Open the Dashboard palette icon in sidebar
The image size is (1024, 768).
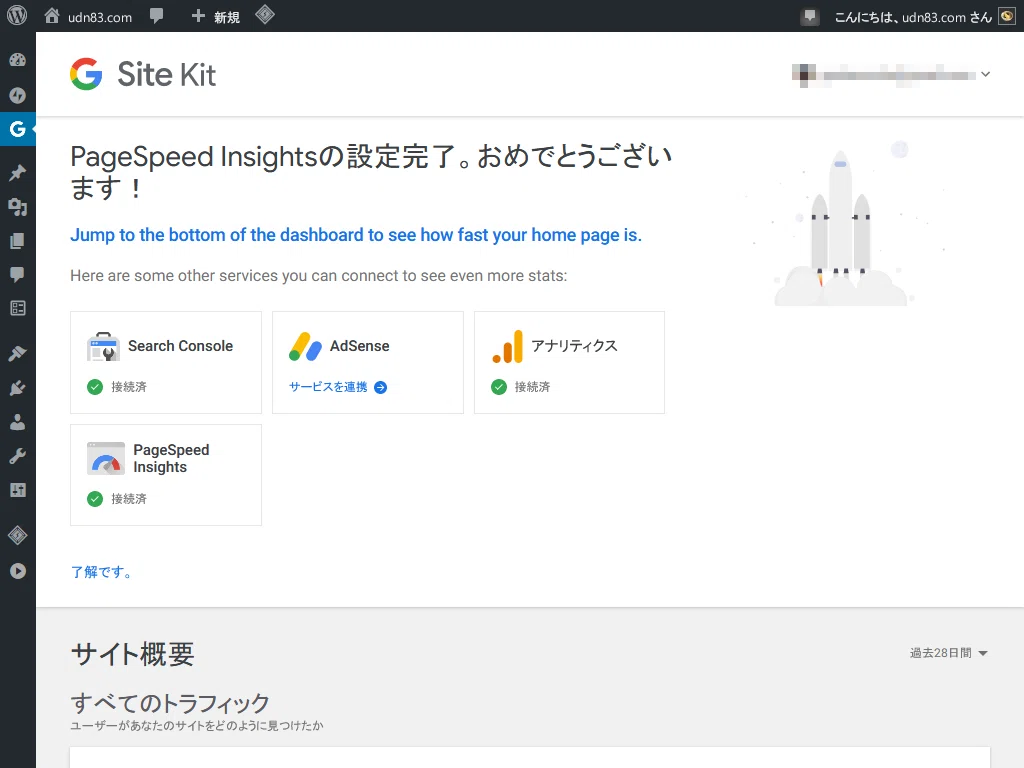pos(18,60)
